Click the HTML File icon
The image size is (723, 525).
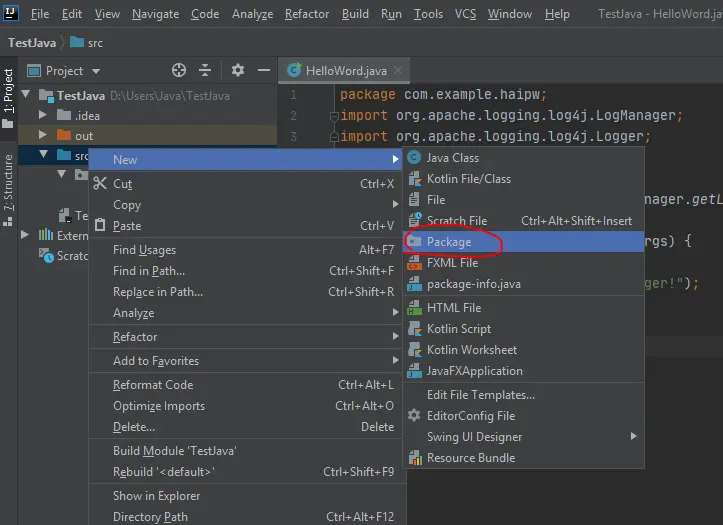(x=415, y=308)
